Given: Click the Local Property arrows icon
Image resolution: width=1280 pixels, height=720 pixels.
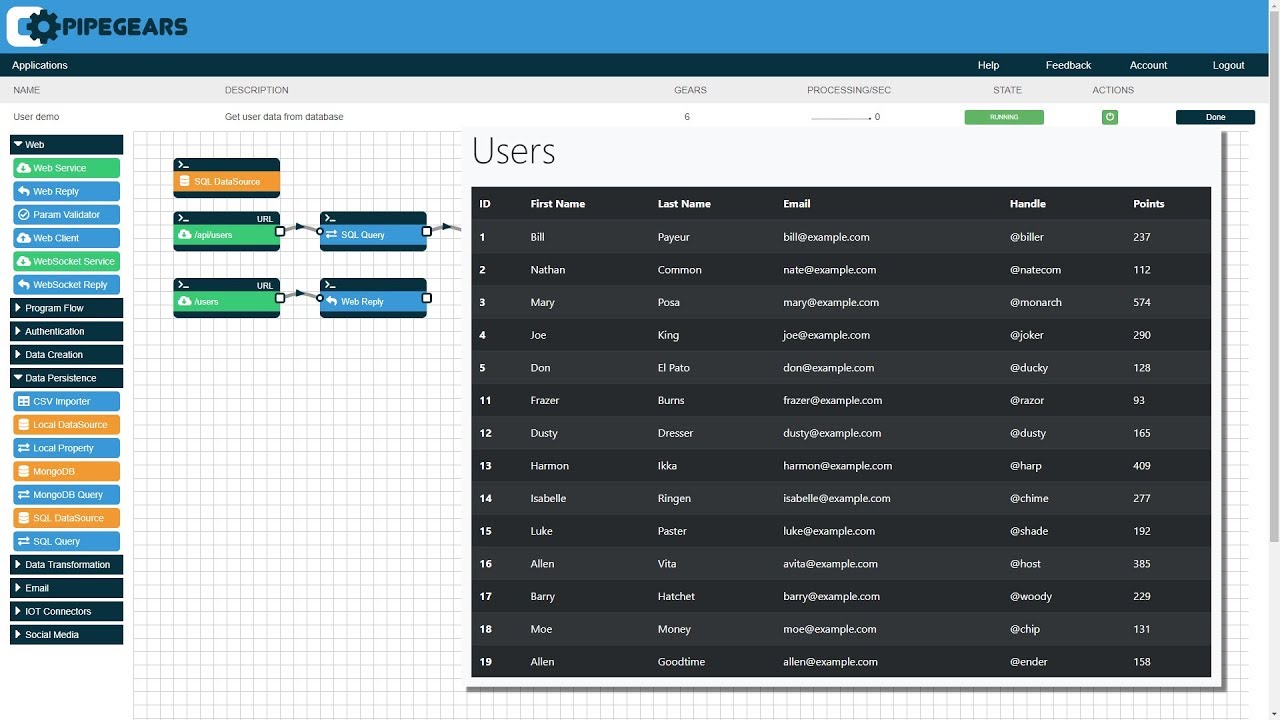Looking at the screenshot, I should point(24,448).
